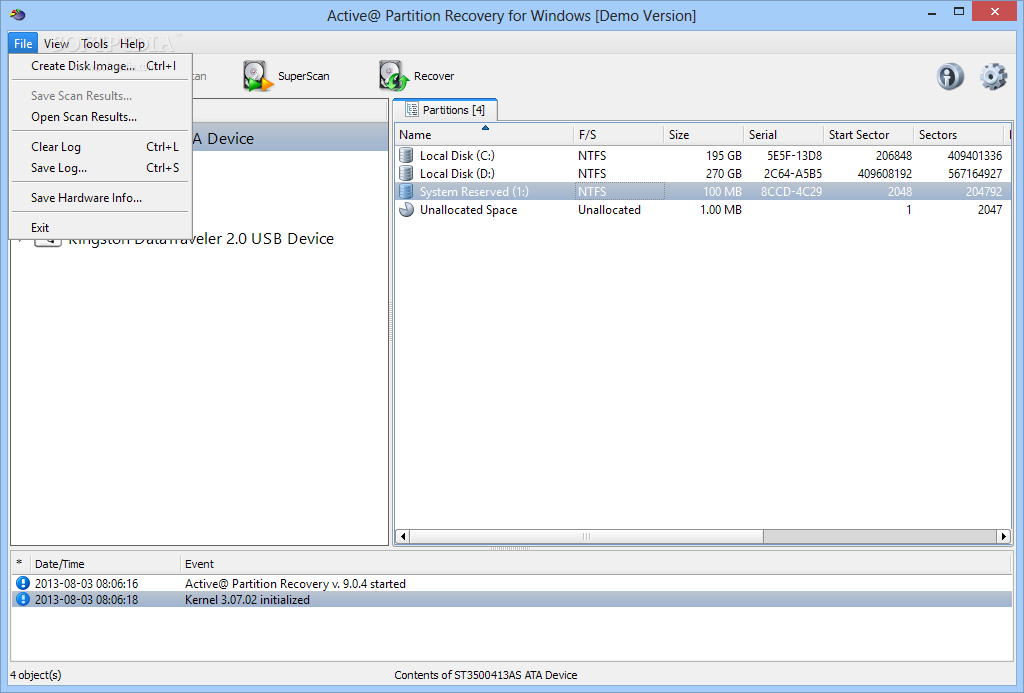Select log entry dated 2013-08-03 08:06:16
The image size is (1024, 693).
[x=86, y=583]
